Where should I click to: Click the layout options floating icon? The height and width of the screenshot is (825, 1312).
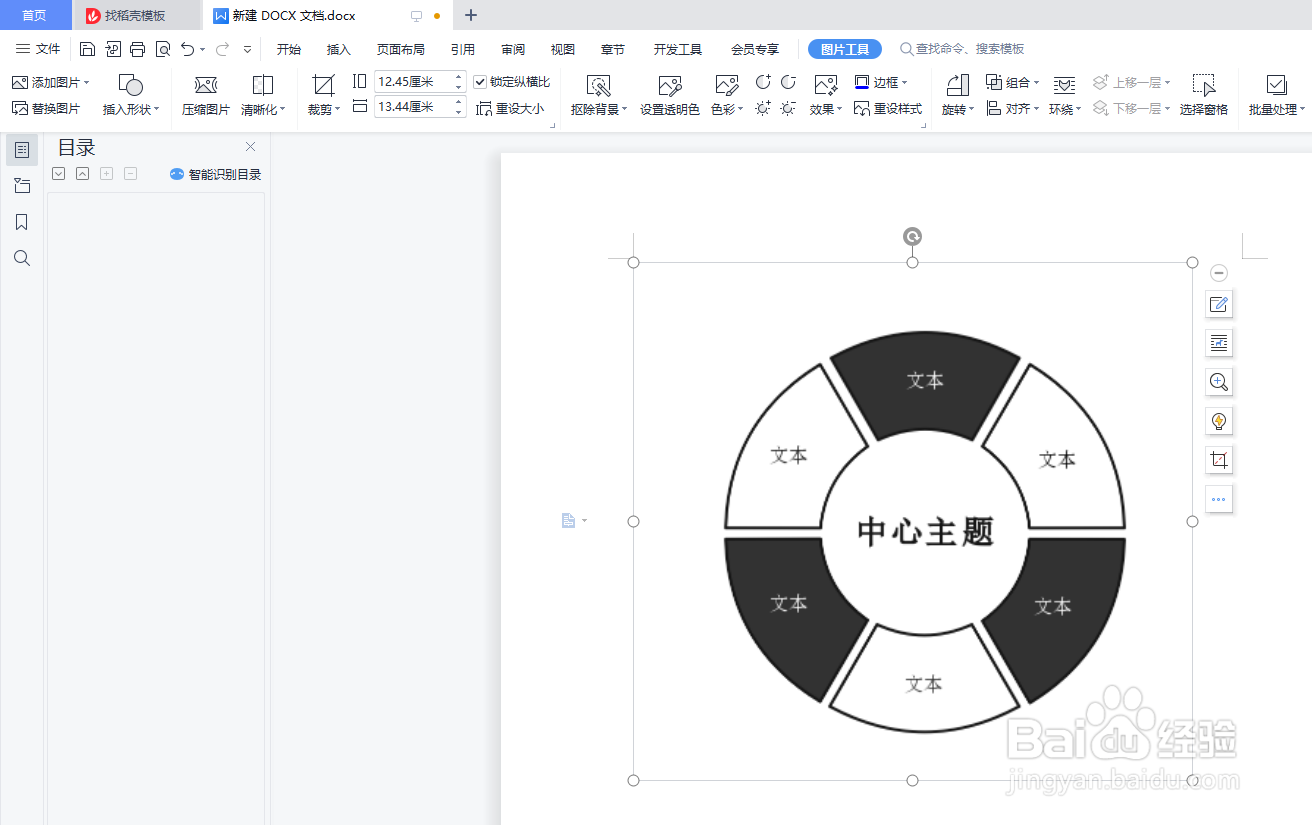(1219, 343)
